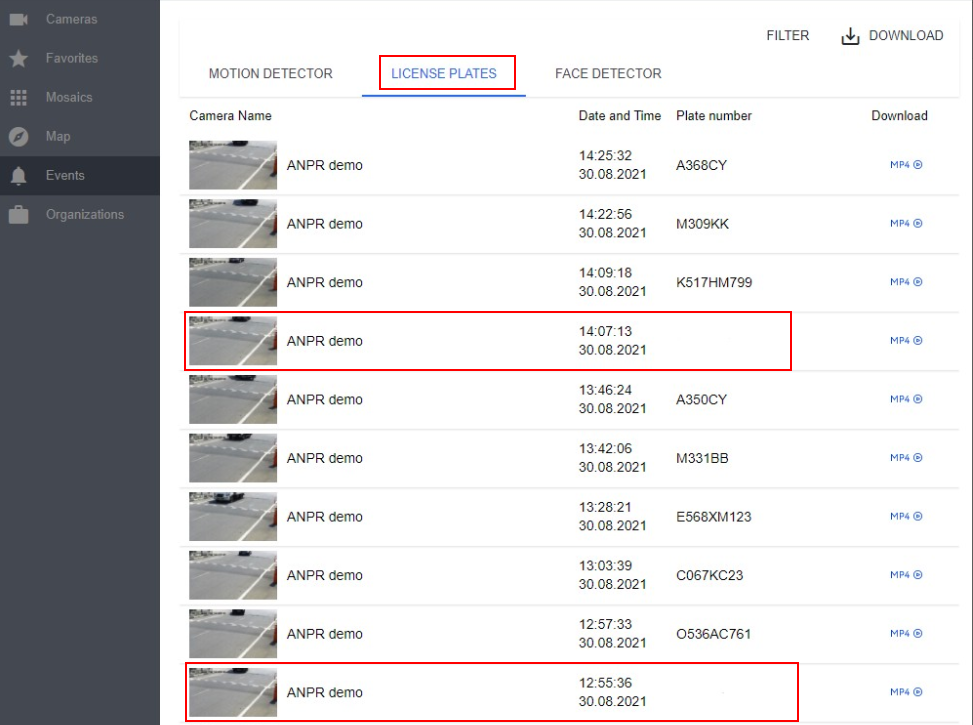This screenshot has width=973, height=725.
Task: Switch to the FACE DETECTOR tab
Action: [608, 73]
